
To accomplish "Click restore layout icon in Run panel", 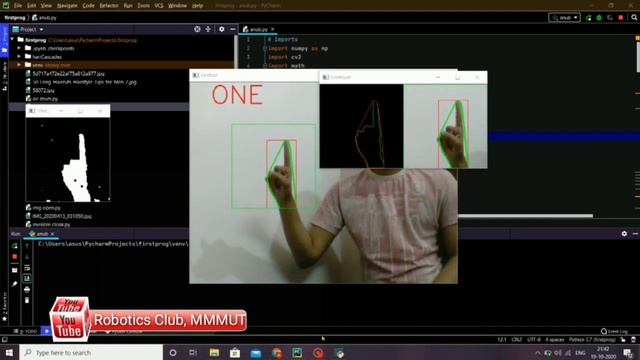I will pos(15,270).
